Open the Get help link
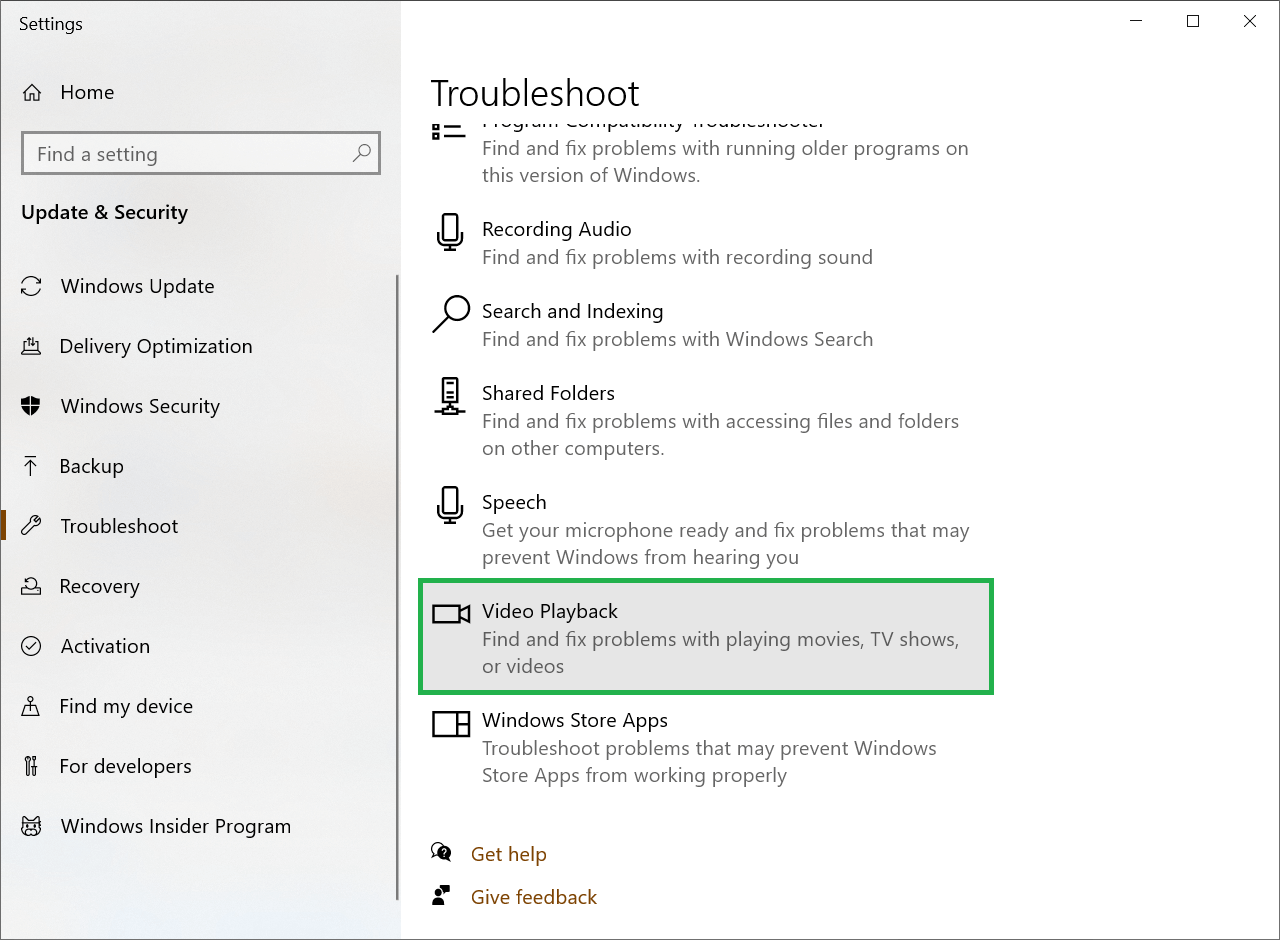 coord(509,854)
